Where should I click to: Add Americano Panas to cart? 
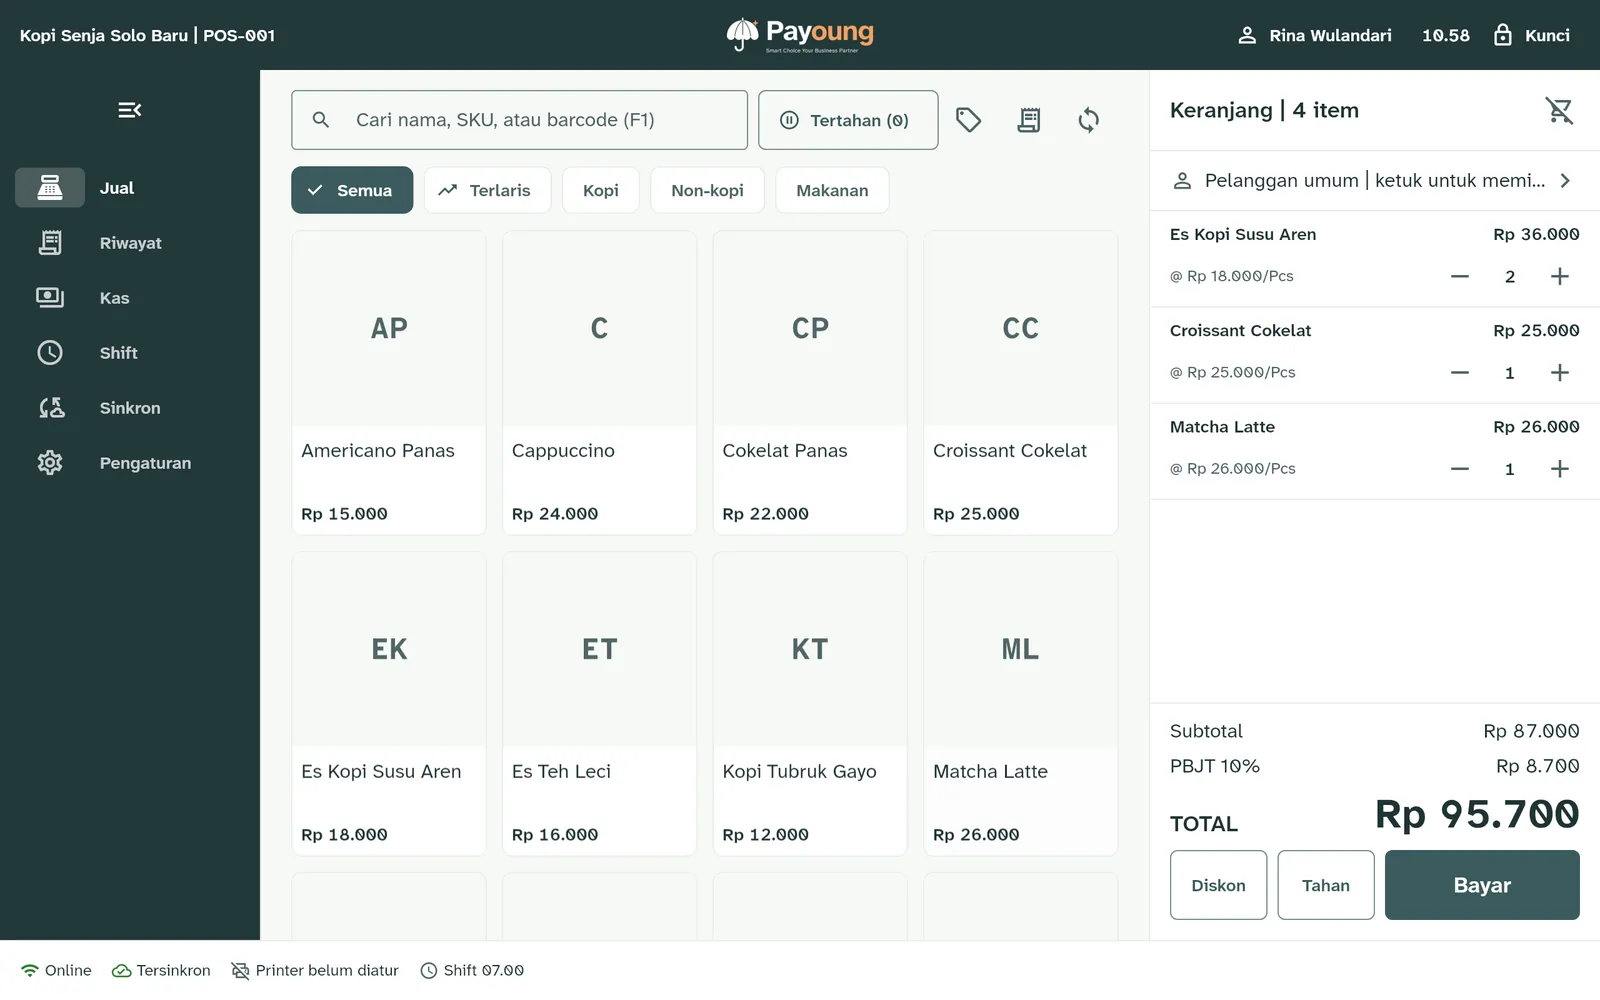[389, 383]
